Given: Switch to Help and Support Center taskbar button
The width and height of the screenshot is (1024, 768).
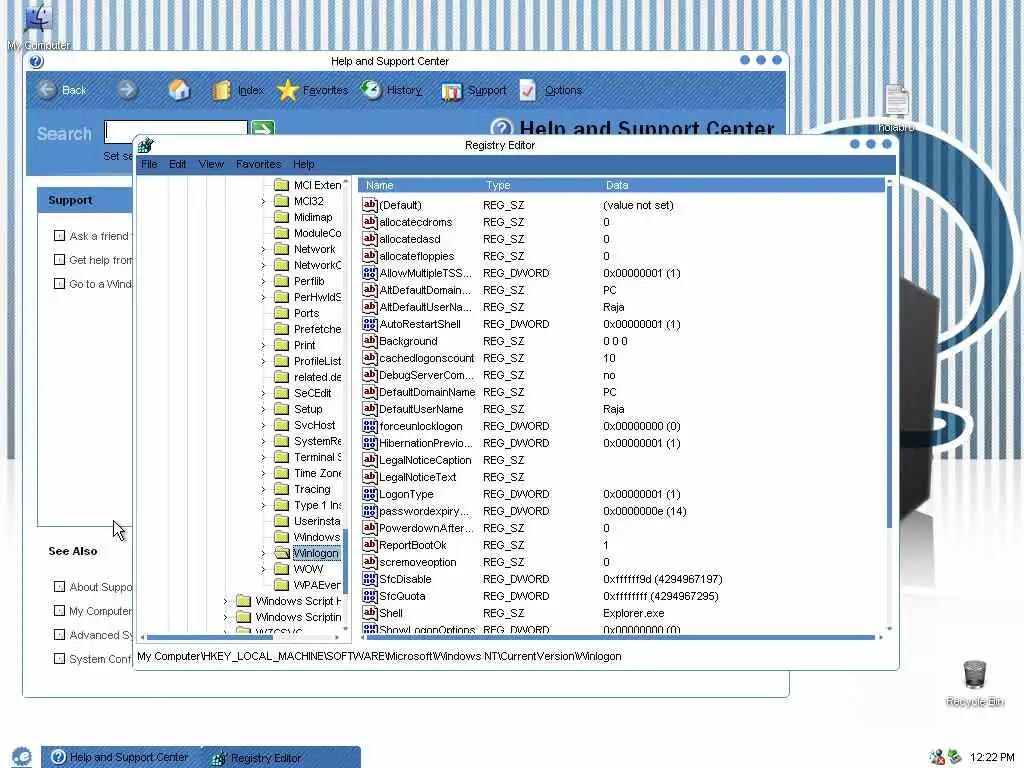Looking at the screenshot, I should (120, 757).
